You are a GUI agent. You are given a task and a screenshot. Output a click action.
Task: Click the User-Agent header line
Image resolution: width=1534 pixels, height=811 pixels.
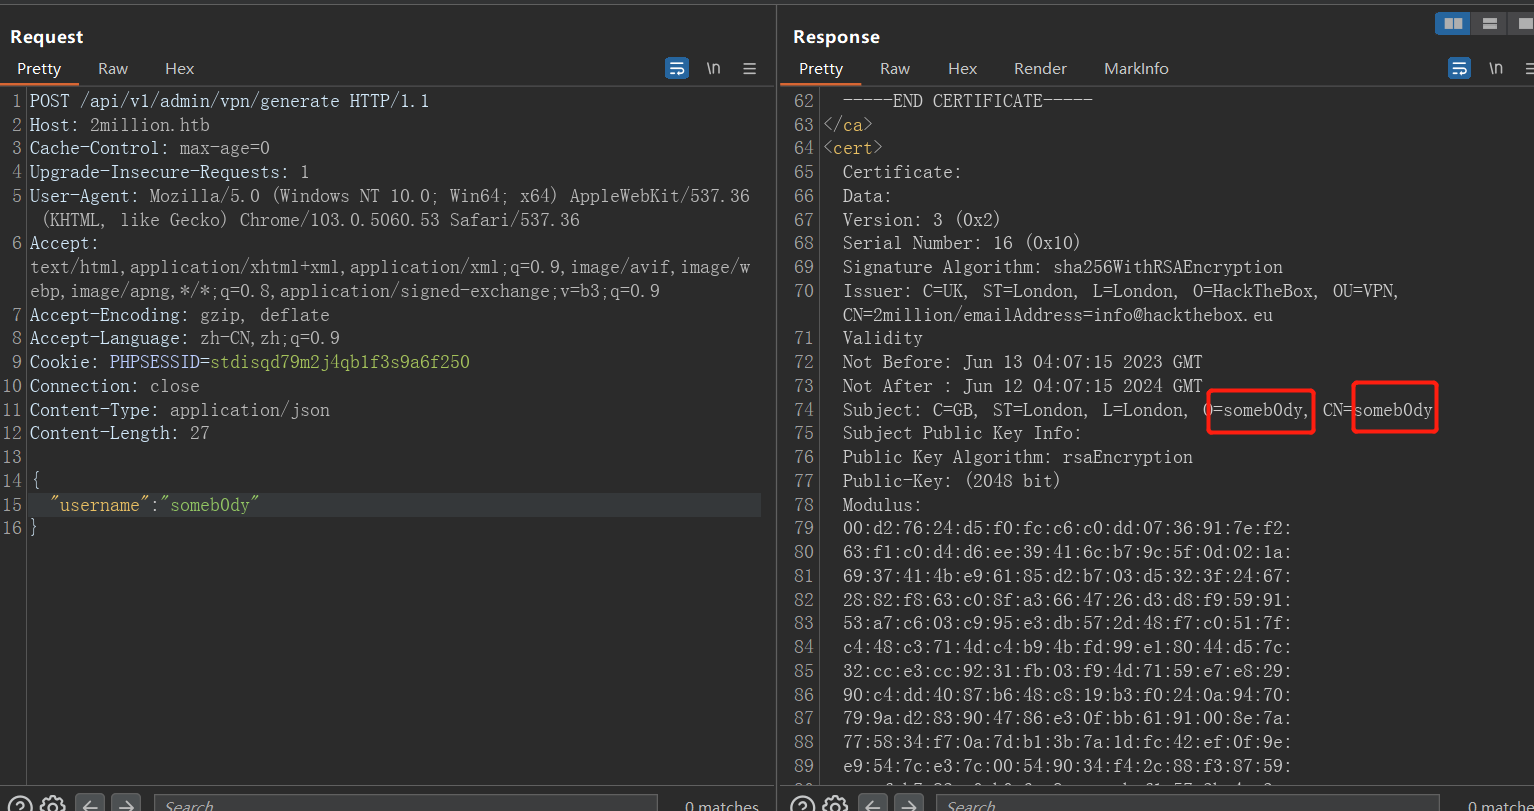pyautogui.click(x=390, y=208)
